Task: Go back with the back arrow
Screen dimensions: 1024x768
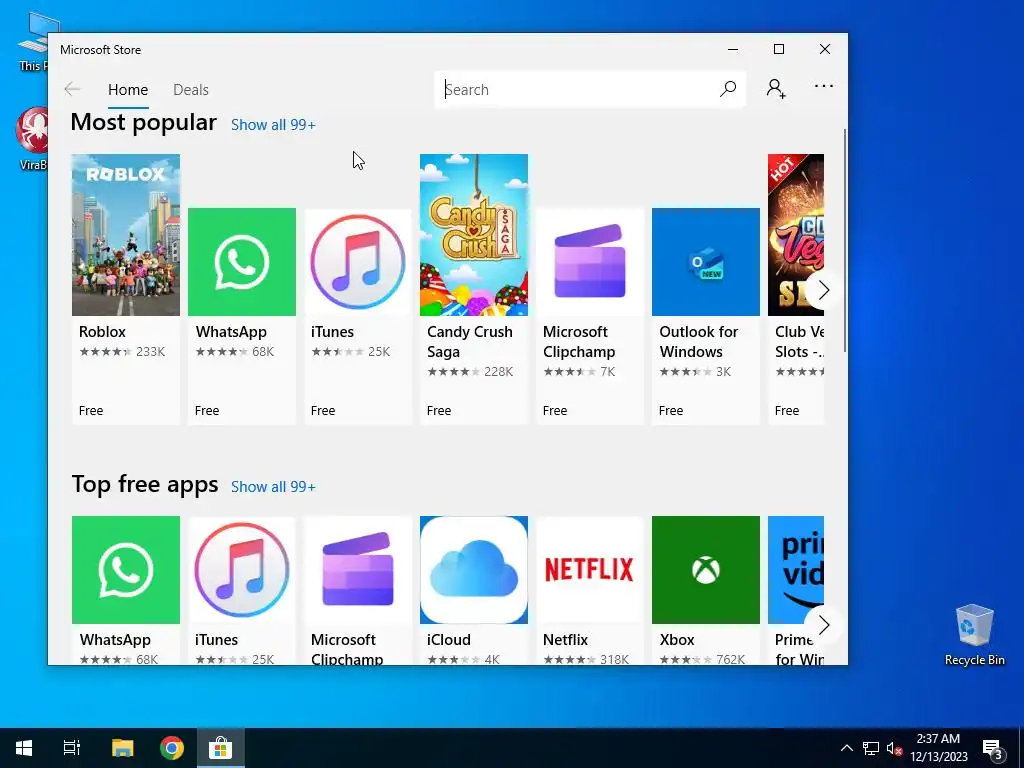Action: (72, 89)
